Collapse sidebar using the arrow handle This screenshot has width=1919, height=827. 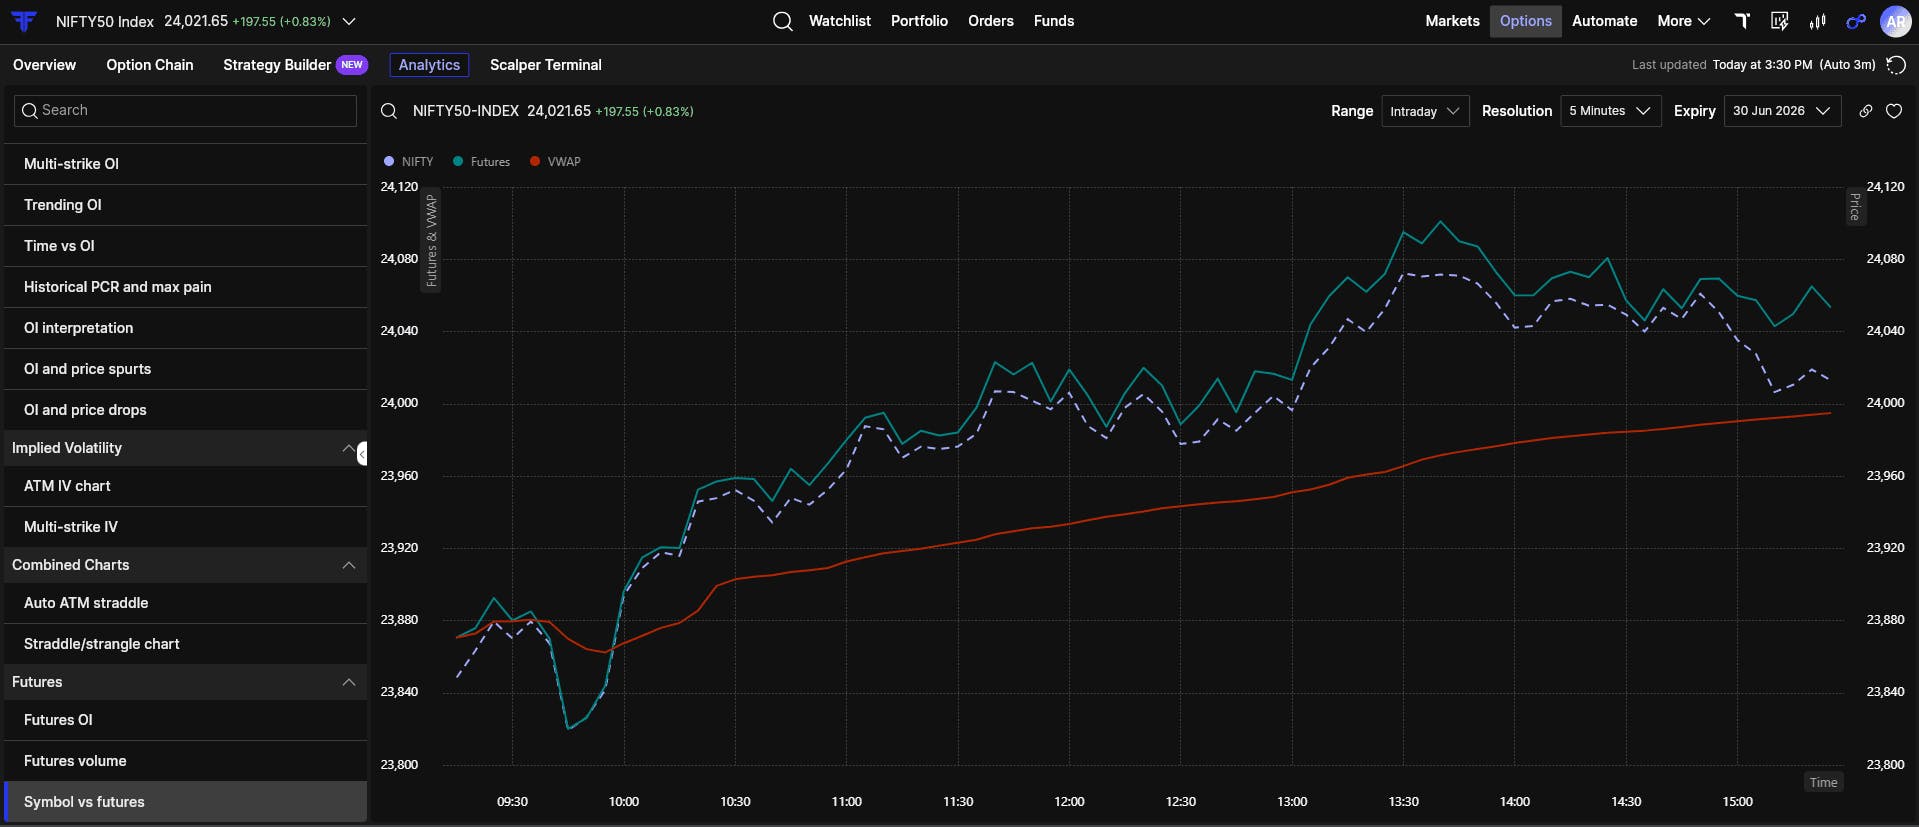click(x=362, y=454)
